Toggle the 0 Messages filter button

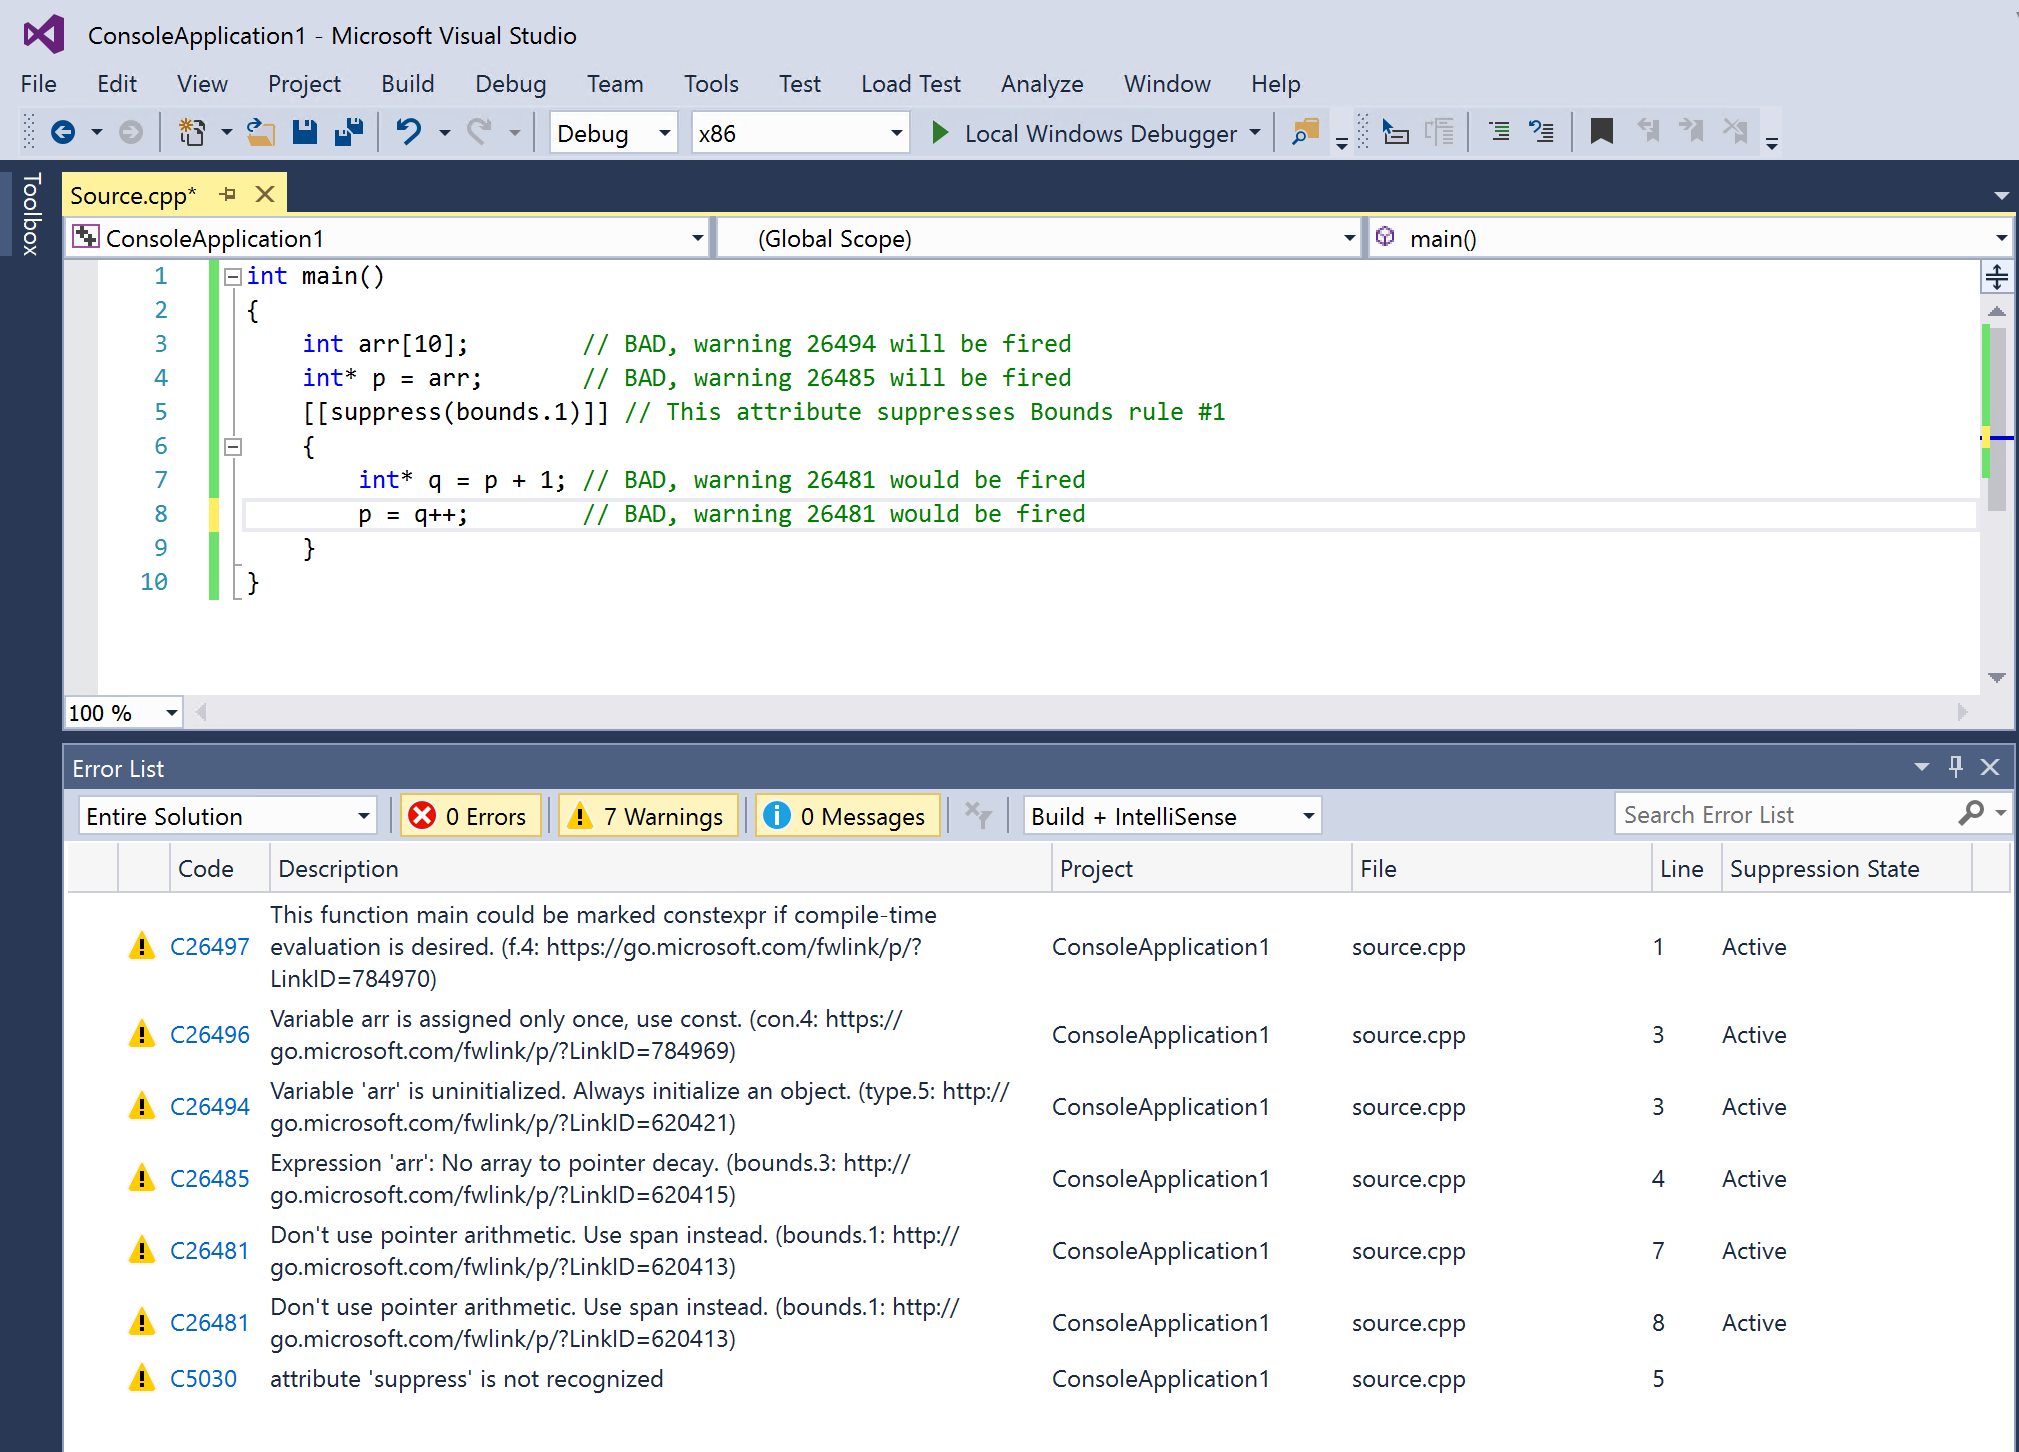point(848,816)
